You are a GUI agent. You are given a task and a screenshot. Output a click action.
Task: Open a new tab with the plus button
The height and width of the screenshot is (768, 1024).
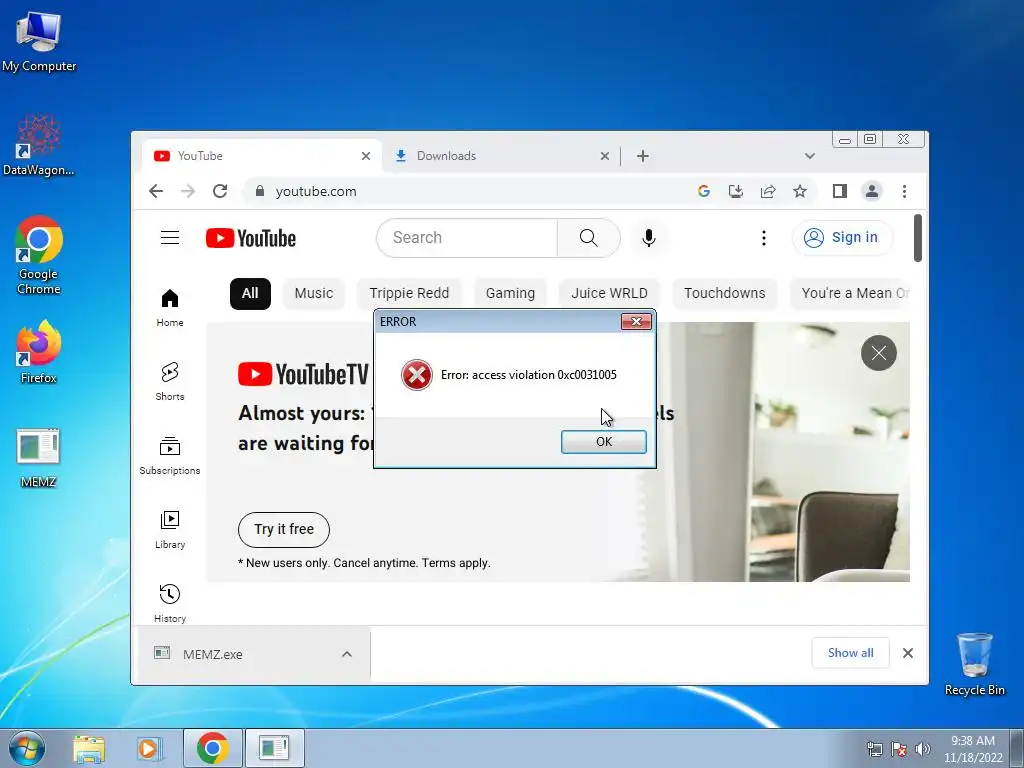pos(643,156)
